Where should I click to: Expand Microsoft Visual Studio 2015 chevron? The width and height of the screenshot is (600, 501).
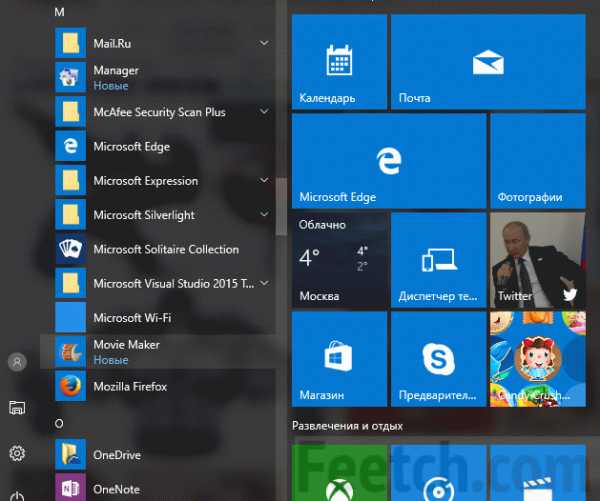pos(264,283)
